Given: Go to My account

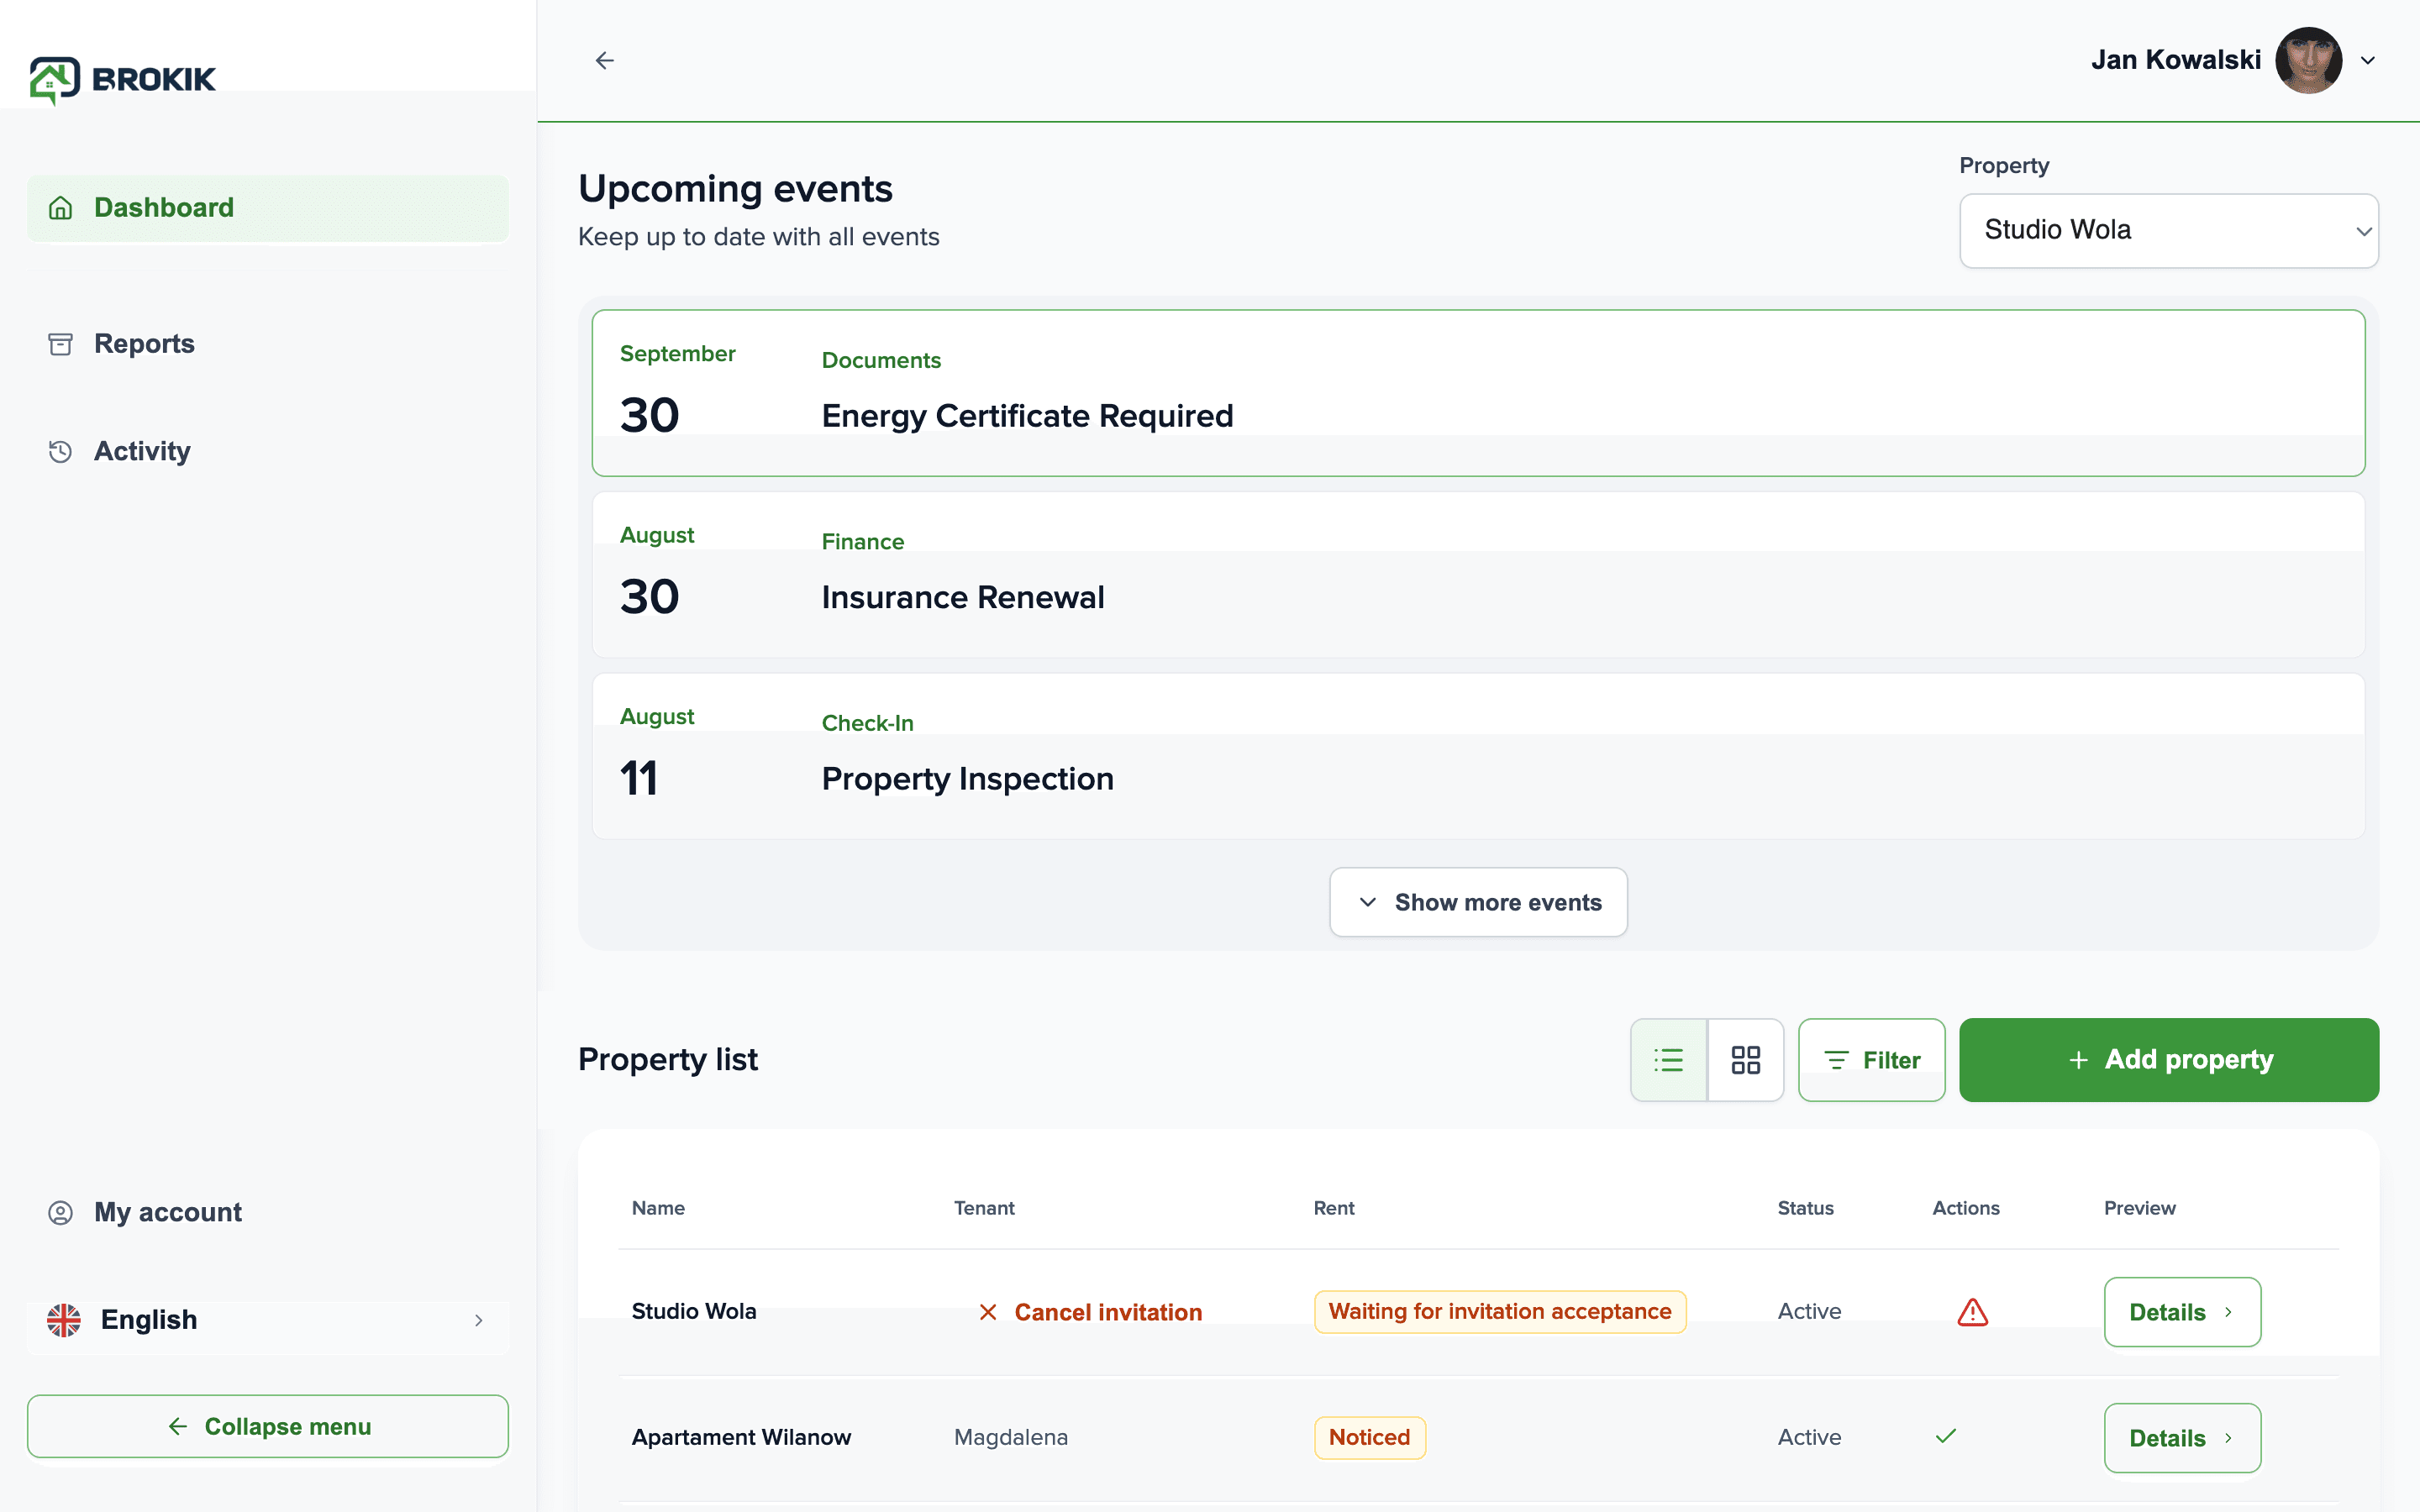Looking at the screenshot, I should coord(268,1212).
